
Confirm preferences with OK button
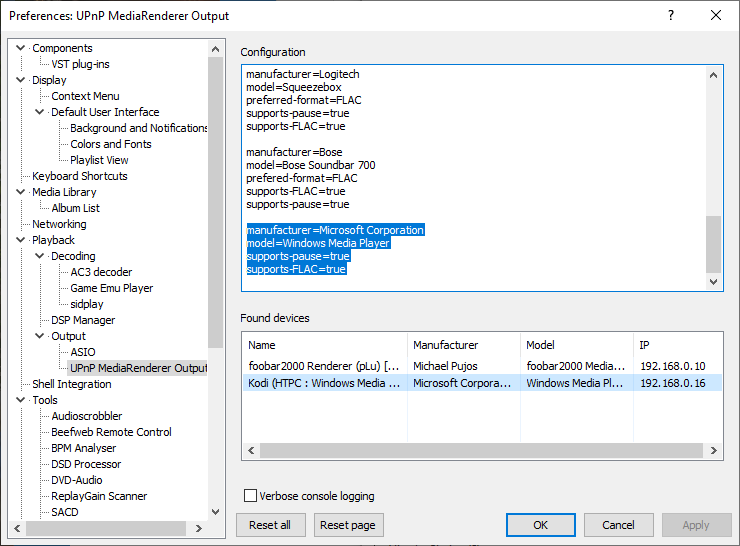tap(541, 525)
